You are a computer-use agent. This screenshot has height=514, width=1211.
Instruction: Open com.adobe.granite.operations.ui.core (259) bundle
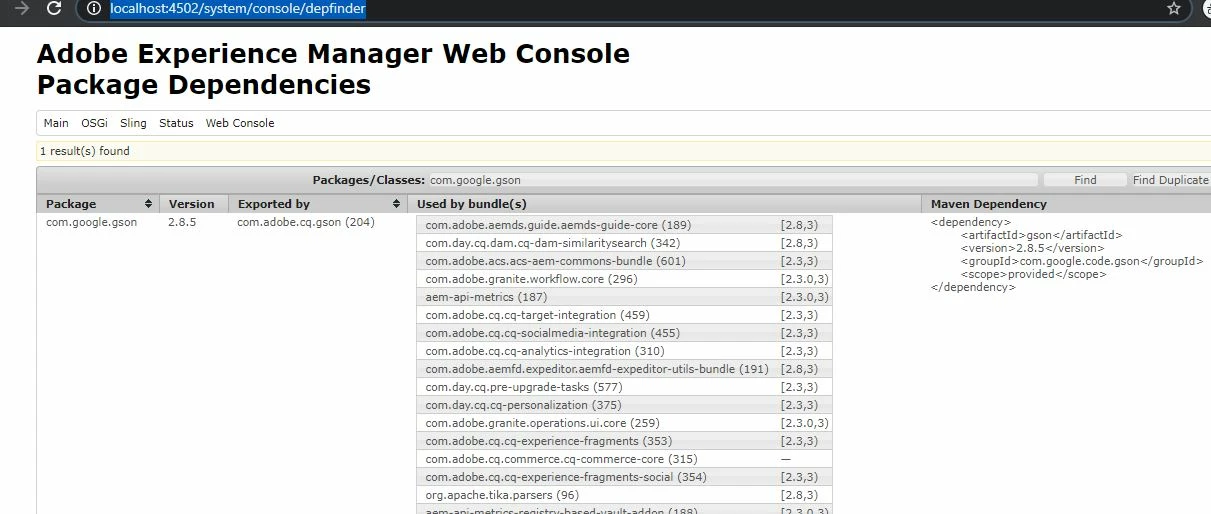pos(542,423)
